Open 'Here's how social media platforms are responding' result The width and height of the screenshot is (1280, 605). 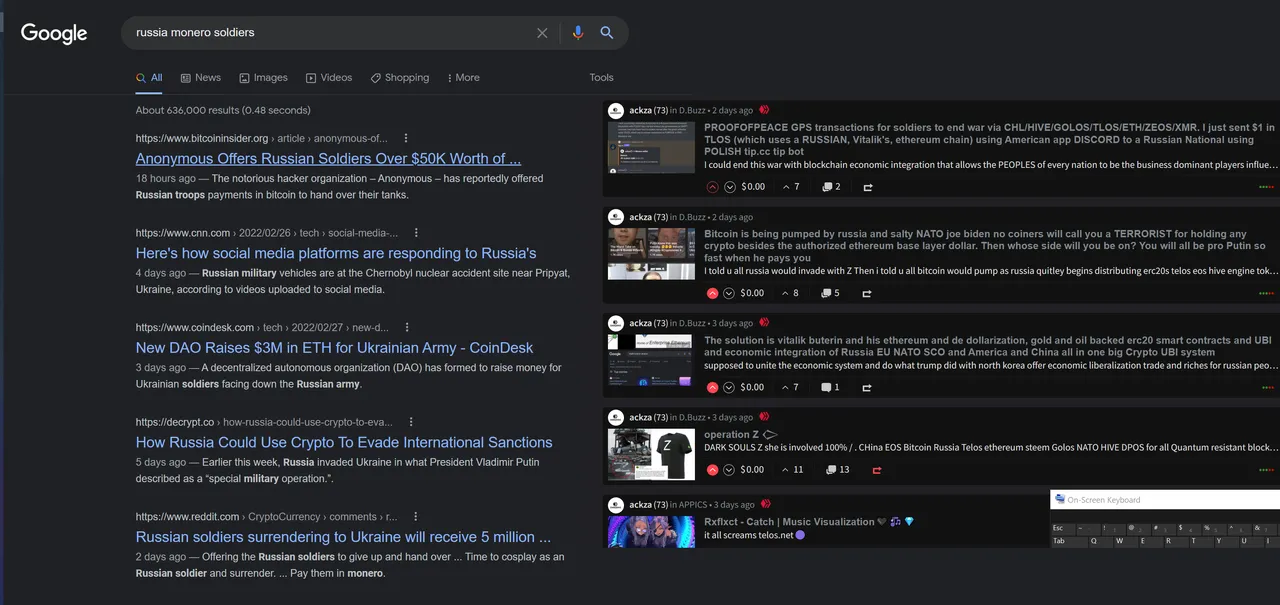(x=336, y=253)
